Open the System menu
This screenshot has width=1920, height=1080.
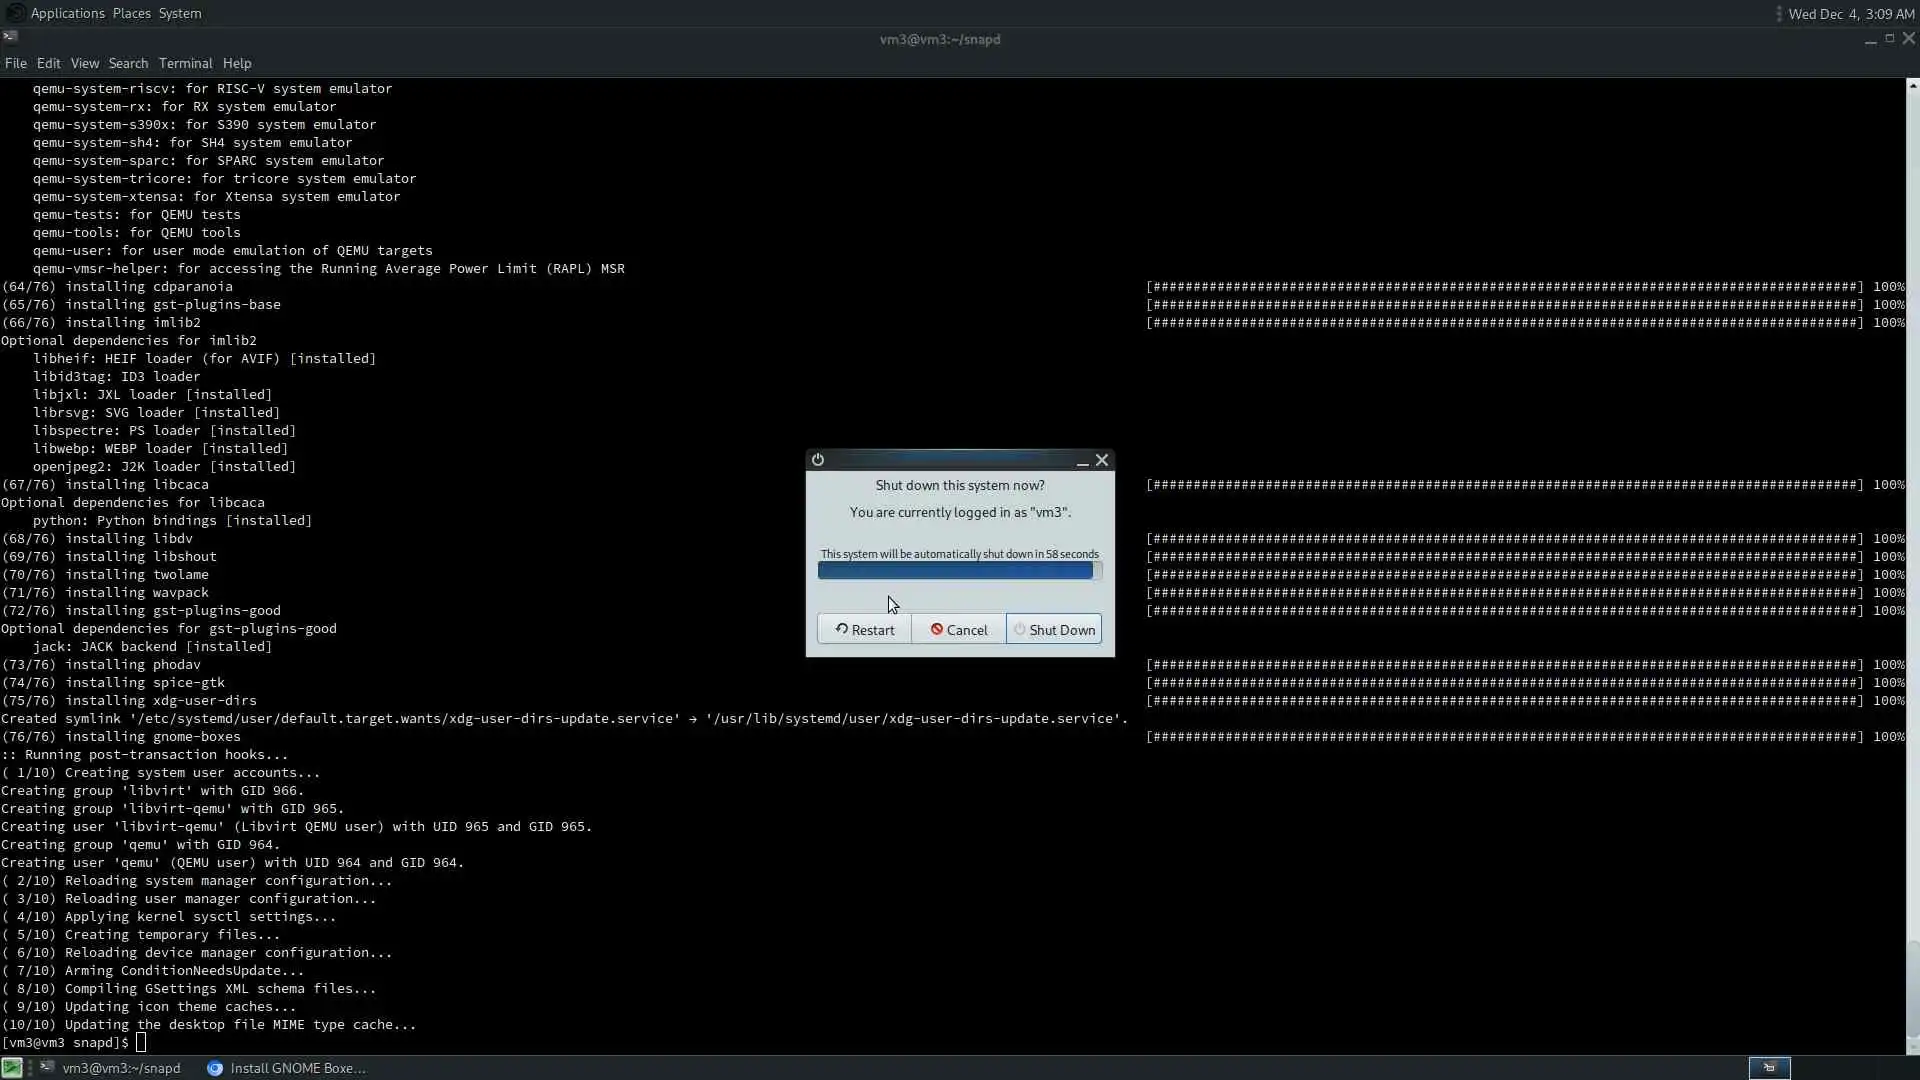[180, 13]
